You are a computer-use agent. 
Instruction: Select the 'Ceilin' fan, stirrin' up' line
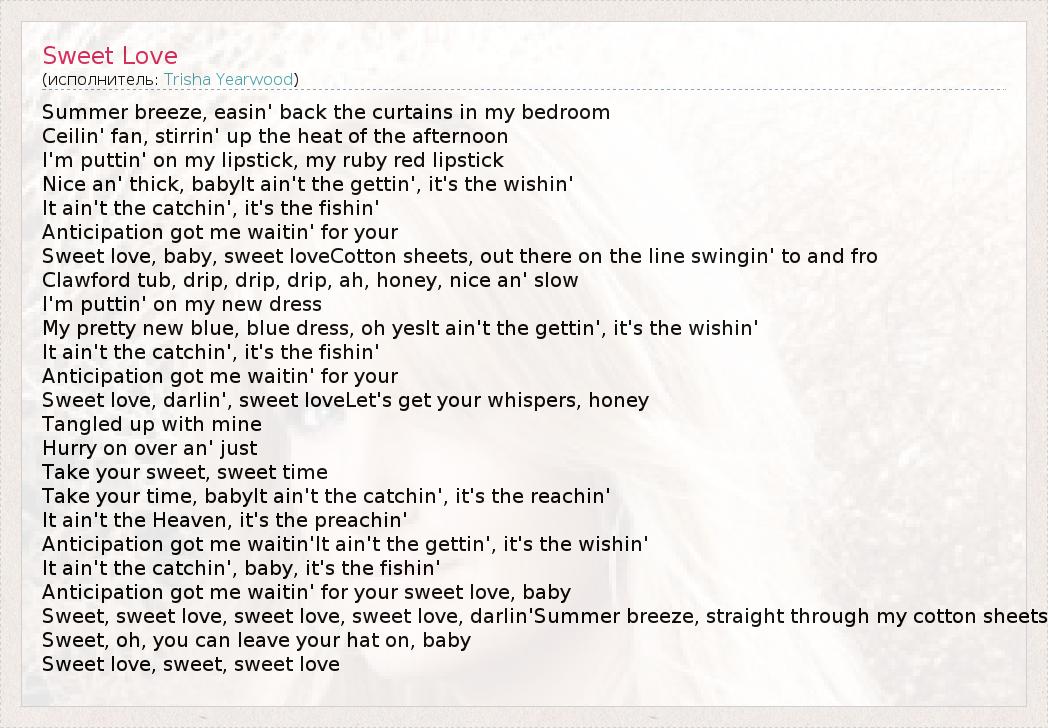point(275,136)
